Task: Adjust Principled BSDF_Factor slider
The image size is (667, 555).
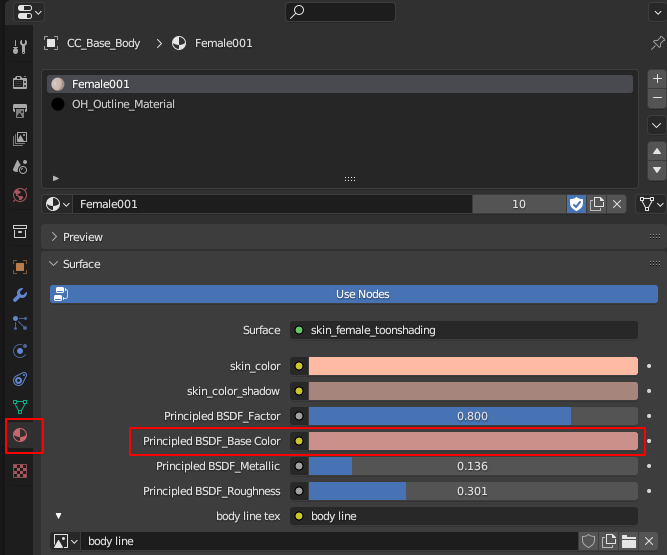Action: click(x=473, y=416)
